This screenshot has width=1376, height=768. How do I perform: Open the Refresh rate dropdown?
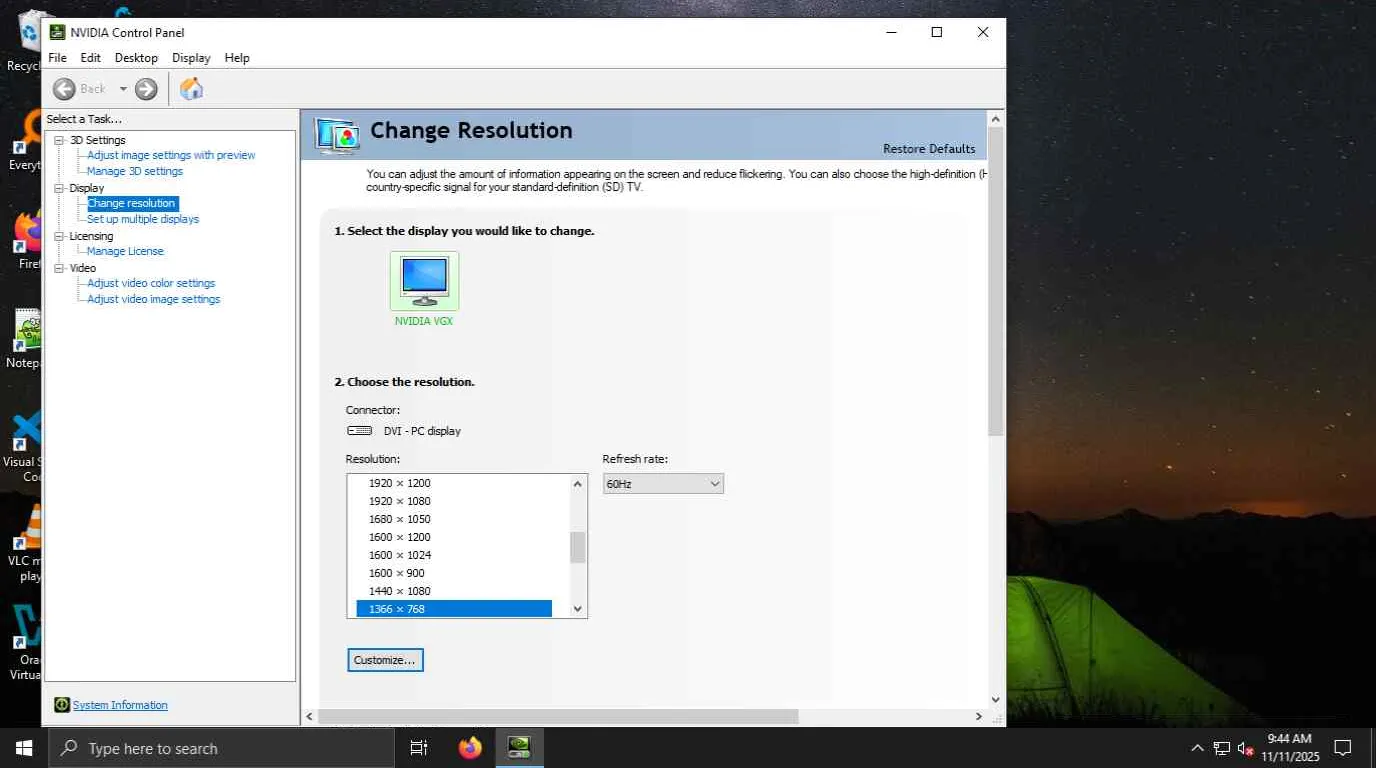point(663,484)
